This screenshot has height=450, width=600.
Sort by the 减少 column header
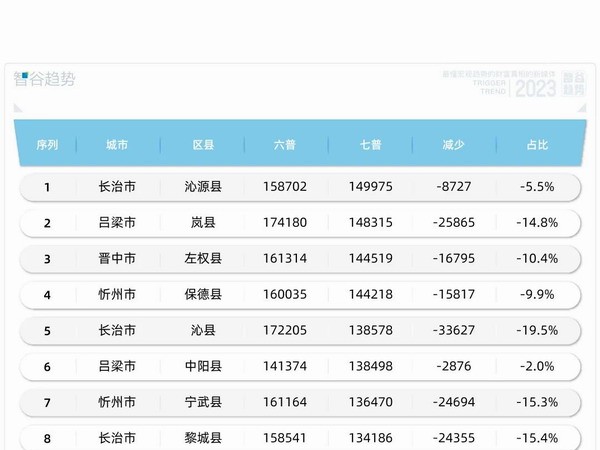point(453,145)
